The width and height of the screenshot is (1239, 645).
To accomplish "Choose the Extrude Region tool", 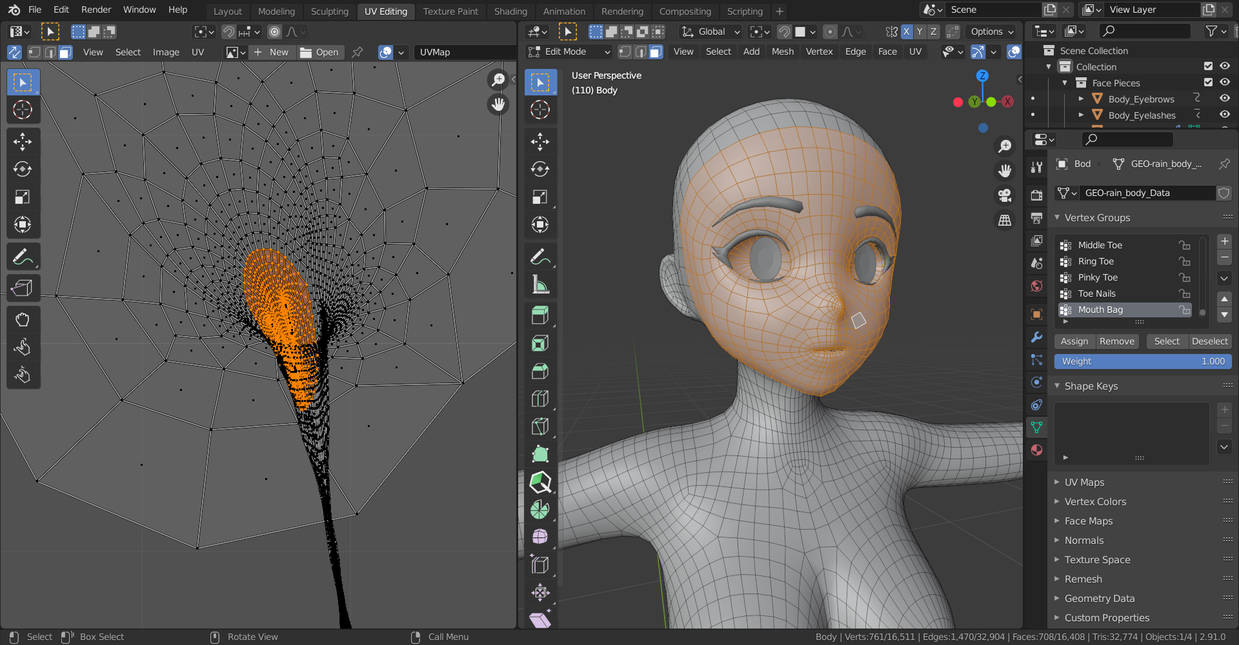I will [x=540, y=316].
